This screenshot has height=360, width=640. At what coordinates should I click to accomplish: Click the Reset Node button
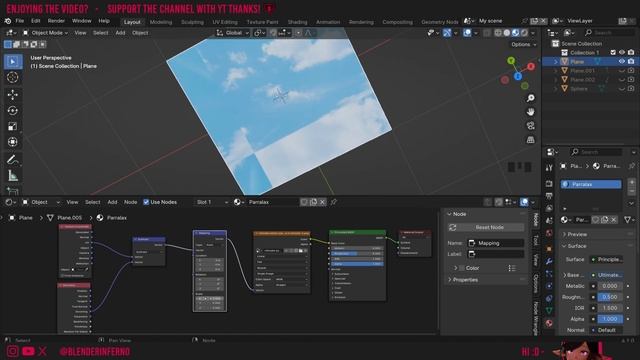[486, 227]
